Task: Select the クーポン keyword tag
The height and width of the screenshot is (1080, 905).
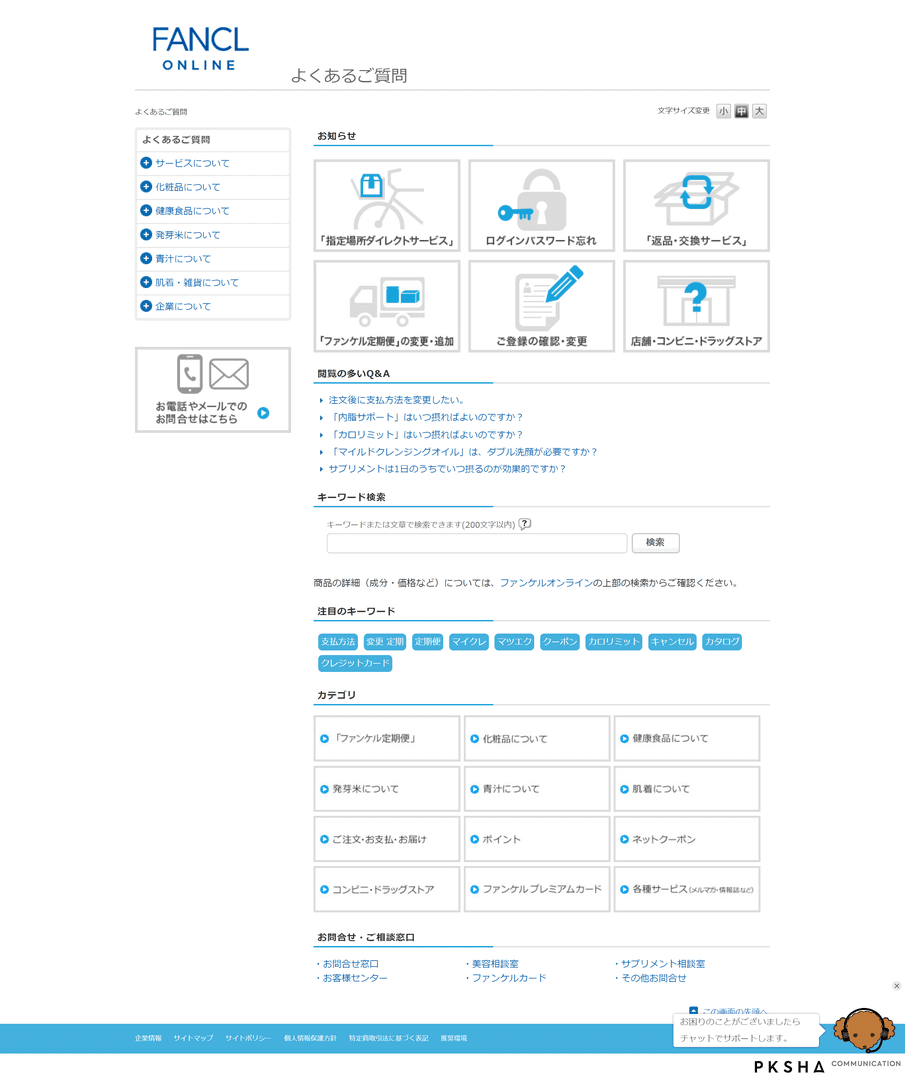Action: (560, 642)
